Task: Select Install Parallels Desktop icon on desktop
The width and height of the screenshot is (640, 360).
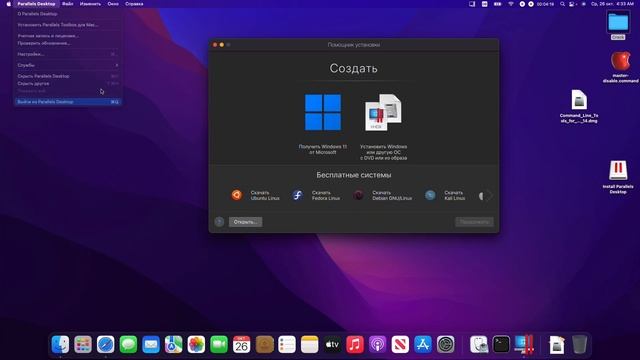Action: [x=618, y=177]
